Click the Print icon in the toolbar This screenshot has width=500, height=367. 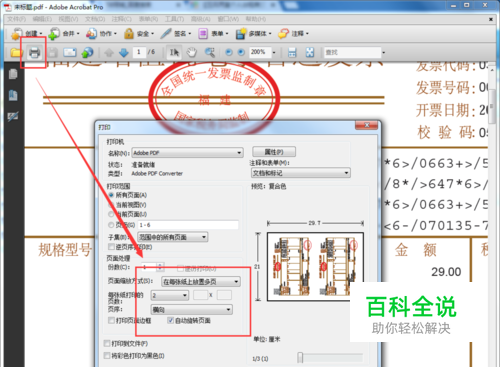34,52
